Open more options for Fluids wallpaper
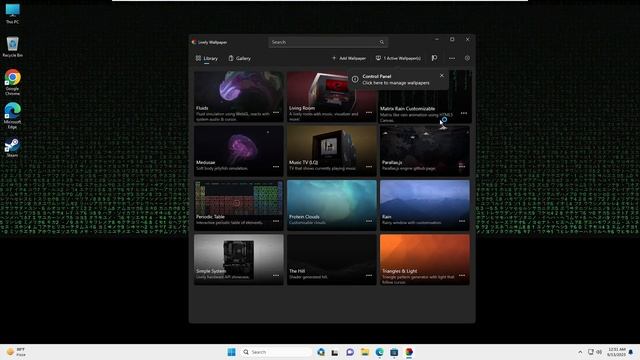 (276, 112)
